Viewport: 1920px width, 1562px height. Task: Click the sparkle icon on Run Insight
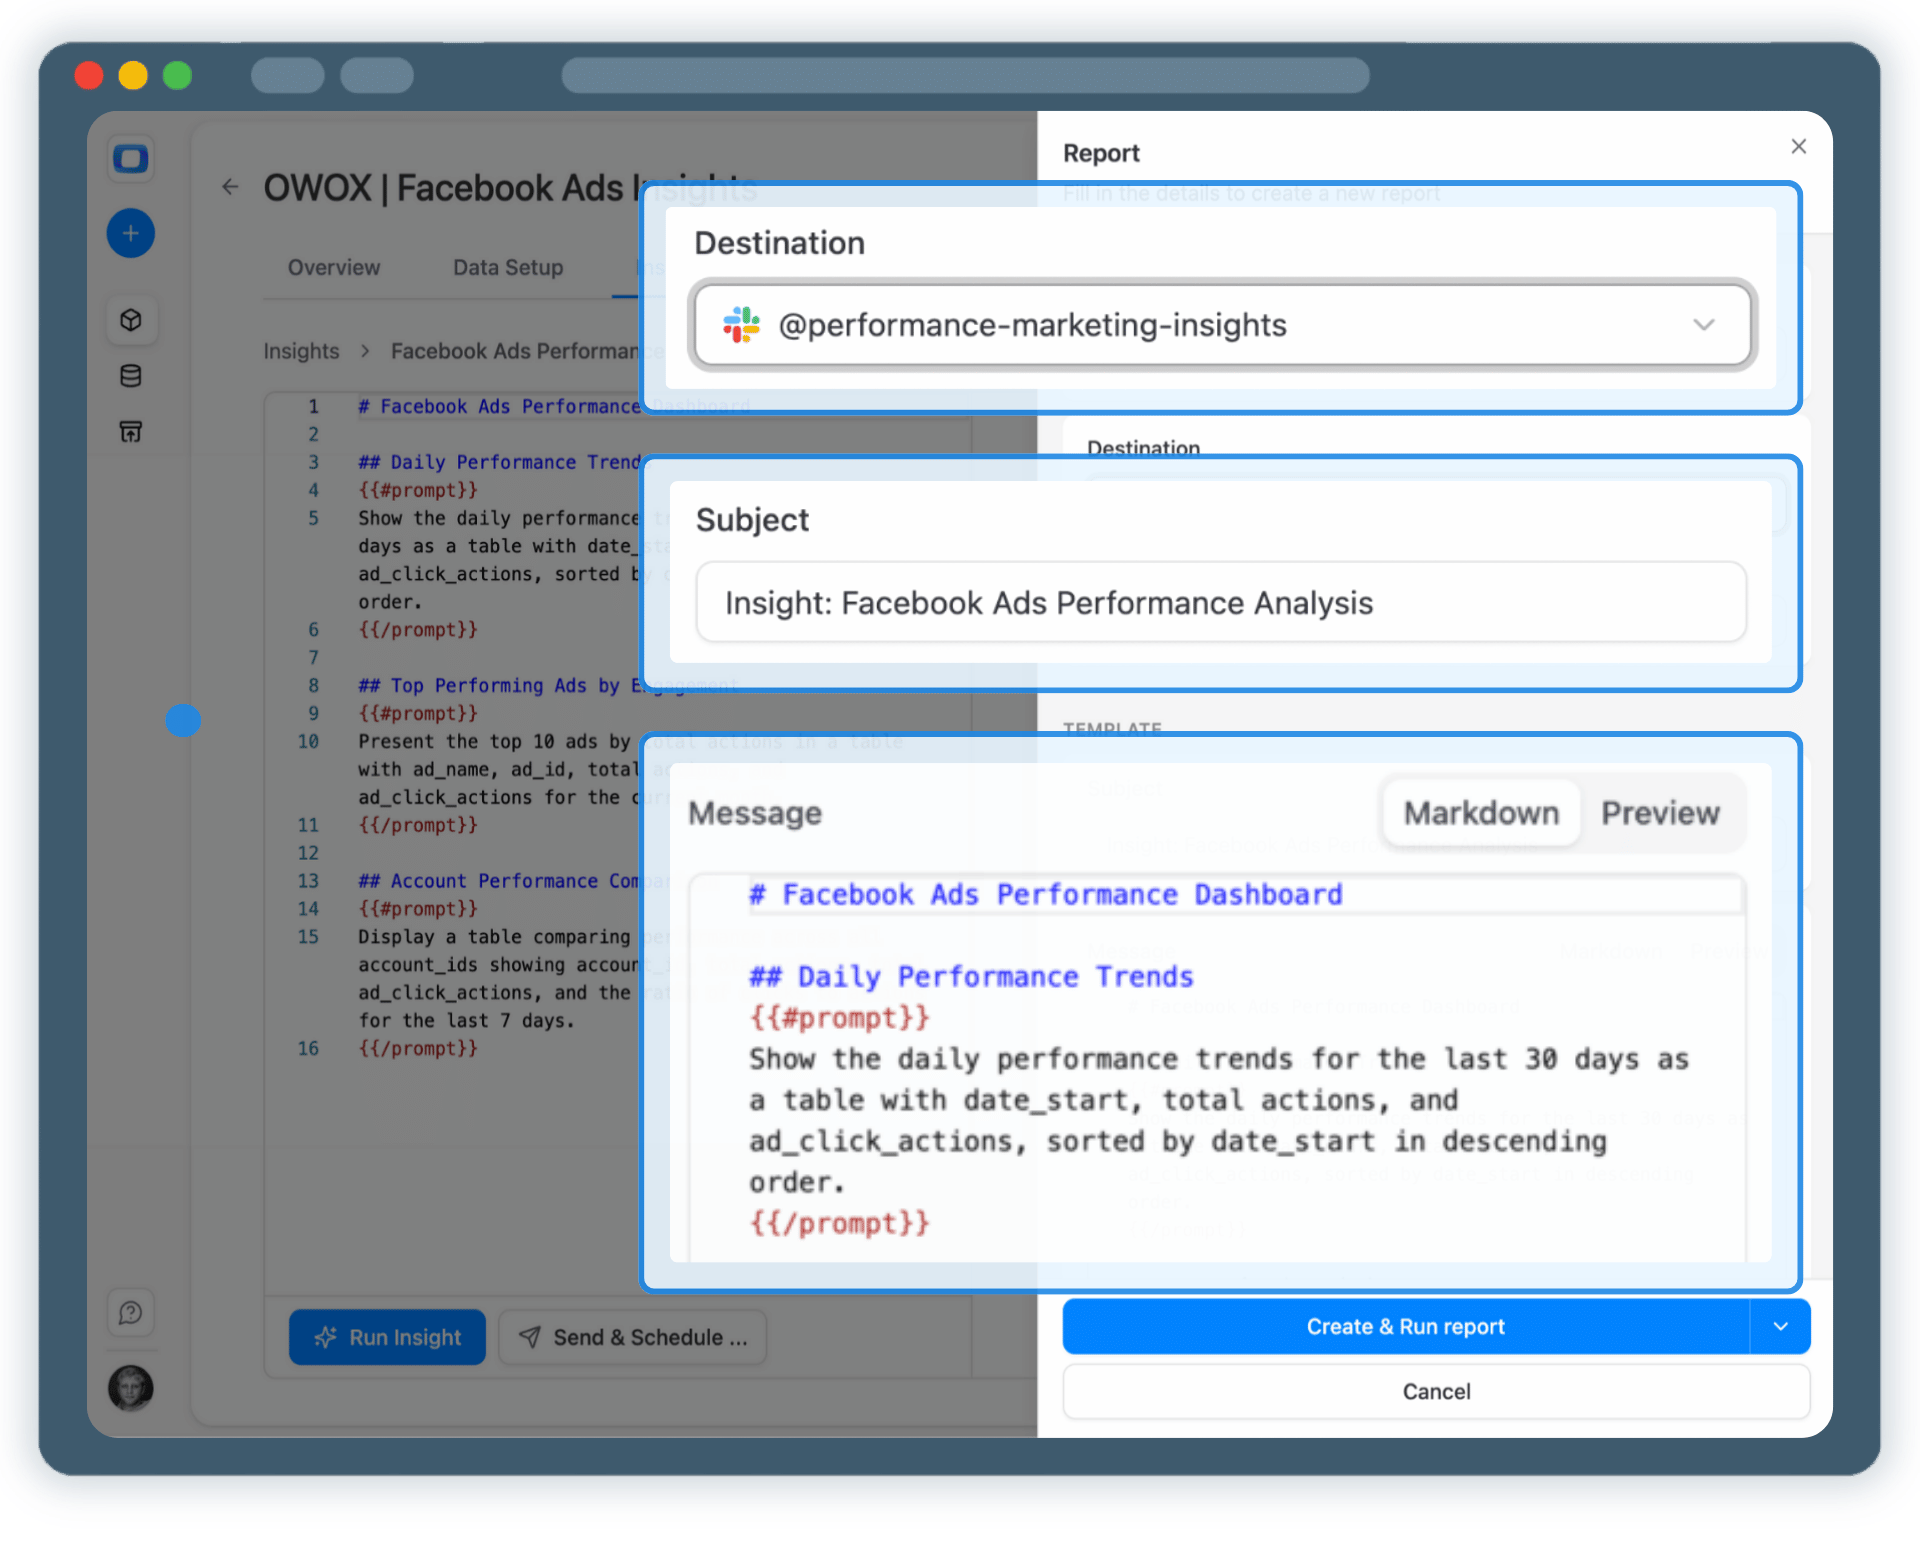pyautogui.click(x=326, y=1337)
